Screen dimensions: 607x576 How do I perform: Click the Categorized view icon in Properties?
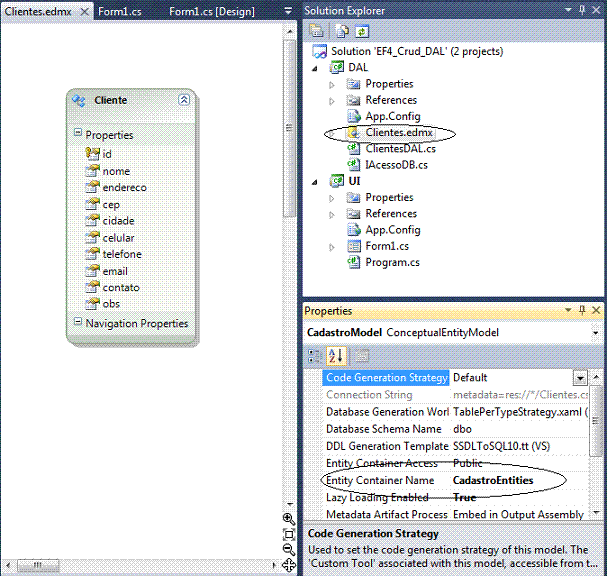[x=315, y=356]
